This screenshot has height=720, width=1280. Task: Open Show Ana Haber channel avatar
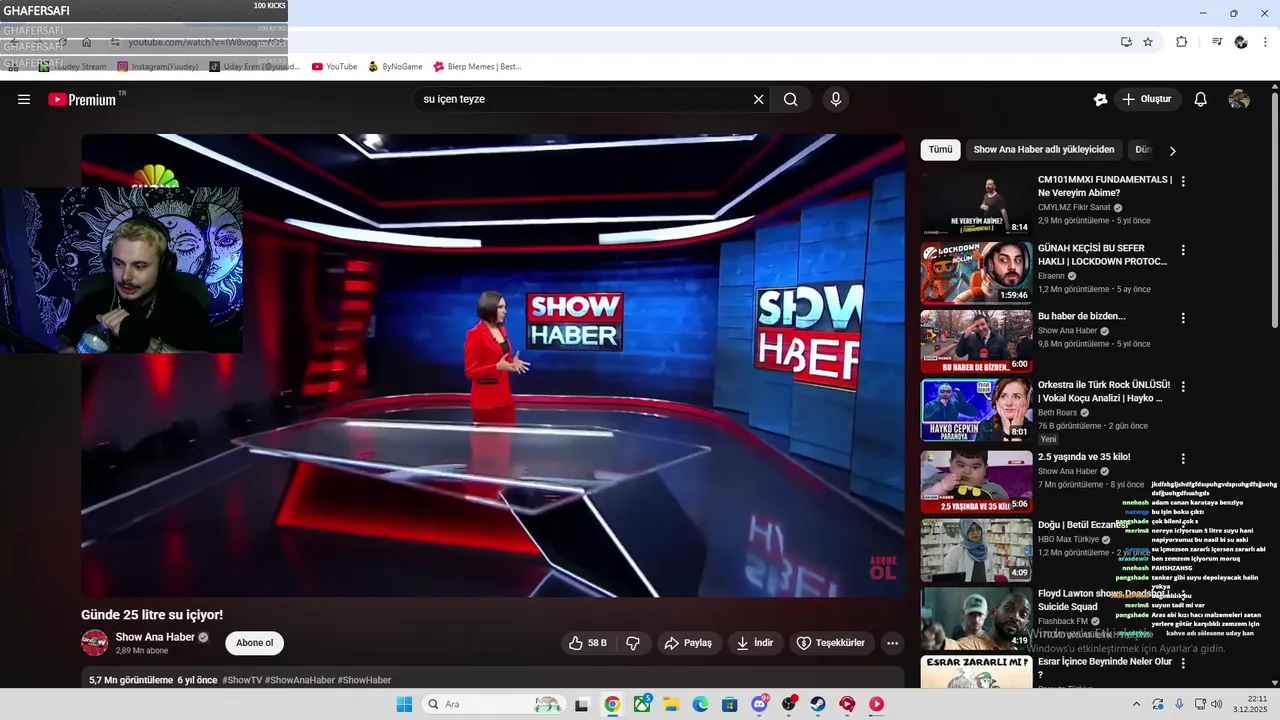pos(95,643)
